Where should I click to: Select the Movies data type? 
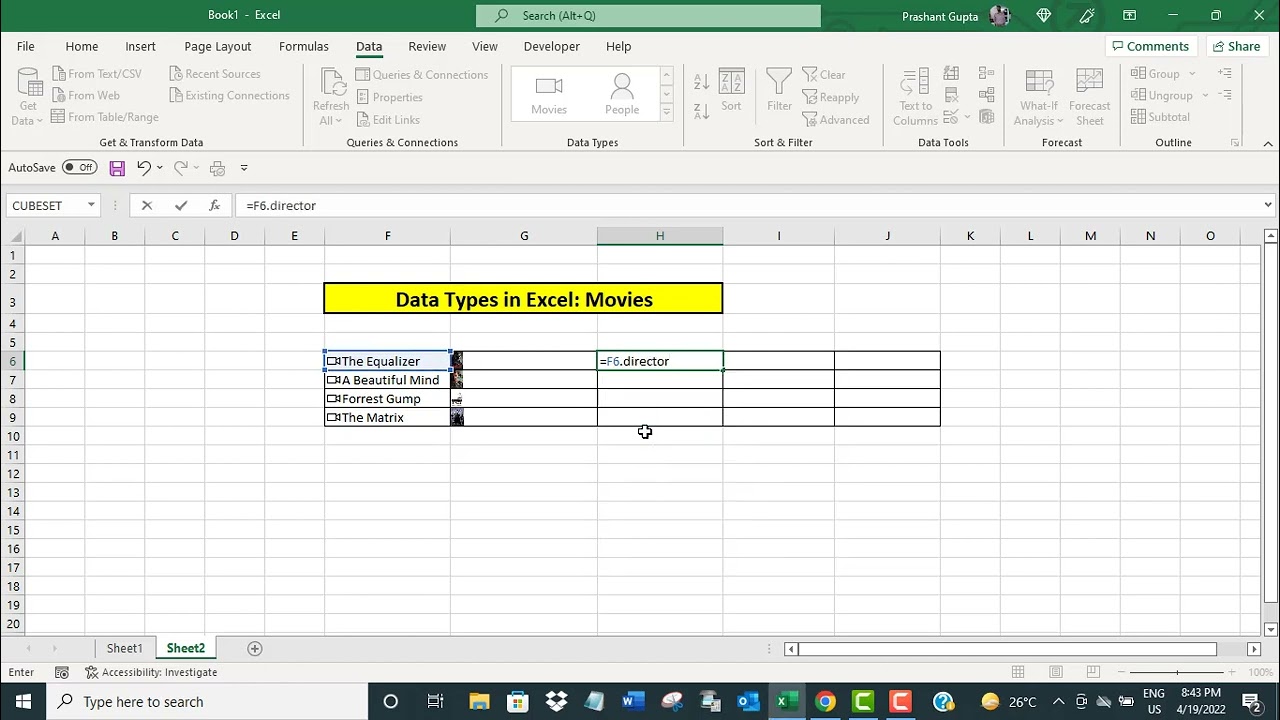(x=549, y=94)
